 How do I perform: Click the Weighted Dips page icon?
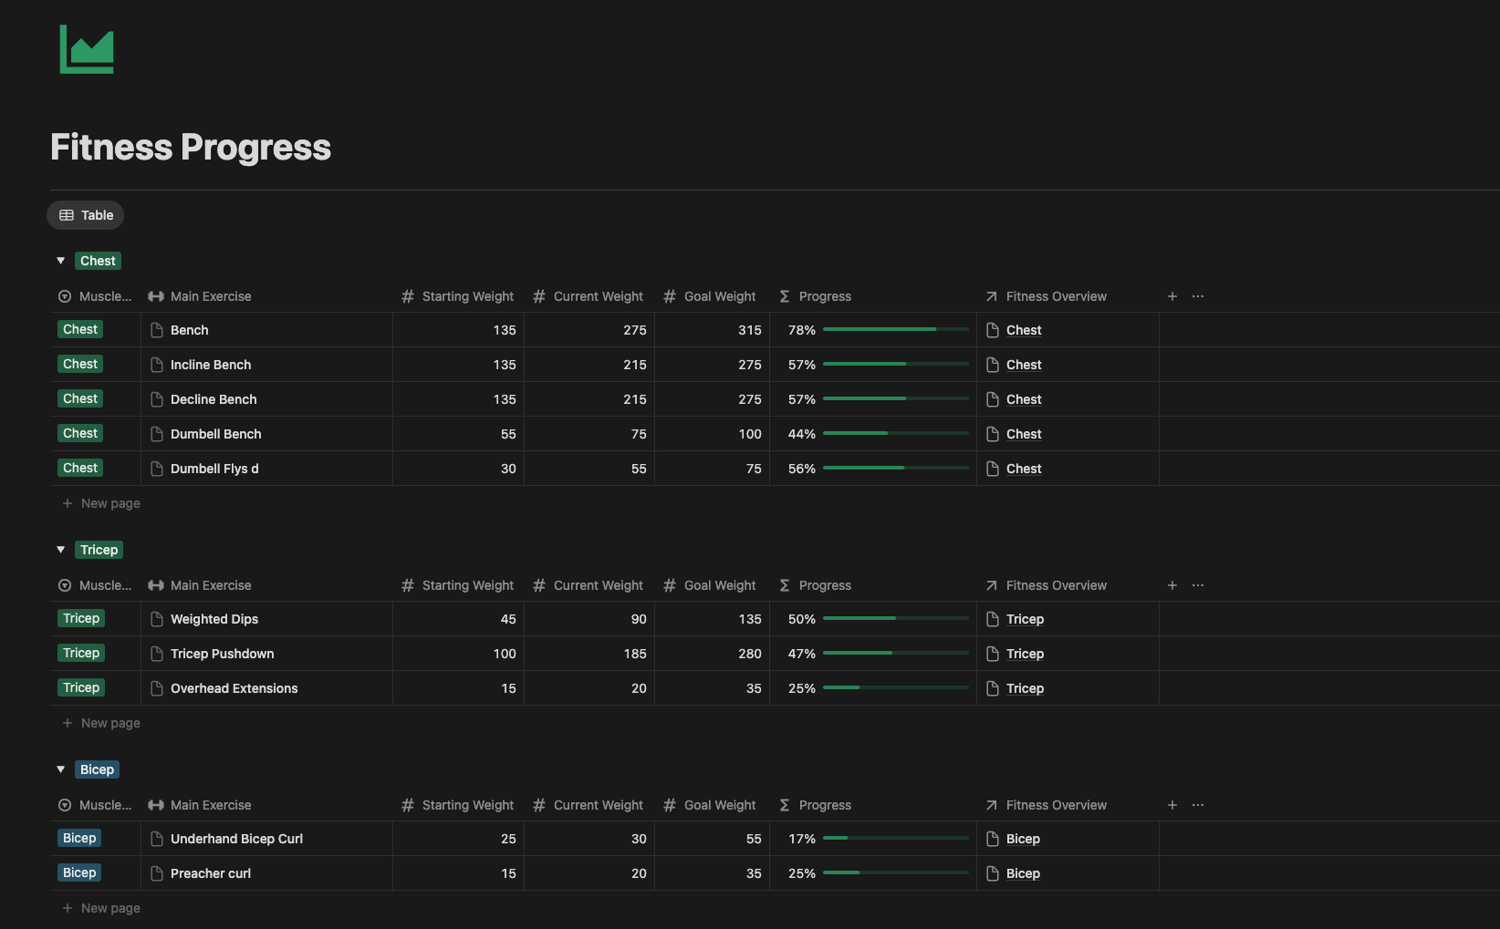157,619
